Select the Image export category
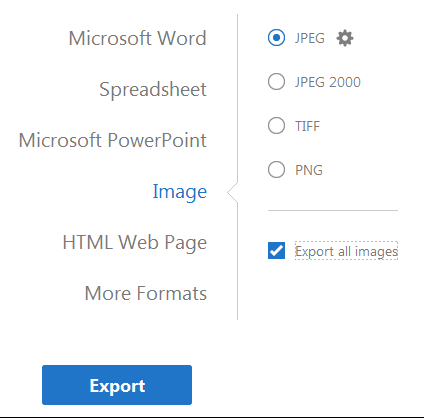The height and width of the screenshot is (418, 424). (180, 192)
